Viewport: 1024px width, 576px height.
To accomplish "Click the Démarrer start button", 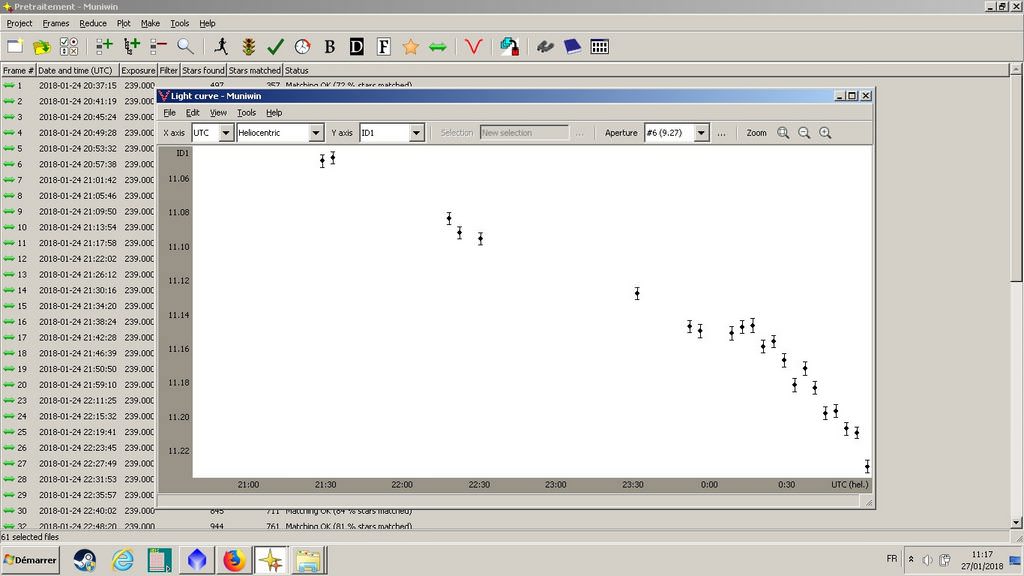I will (30, 560).
